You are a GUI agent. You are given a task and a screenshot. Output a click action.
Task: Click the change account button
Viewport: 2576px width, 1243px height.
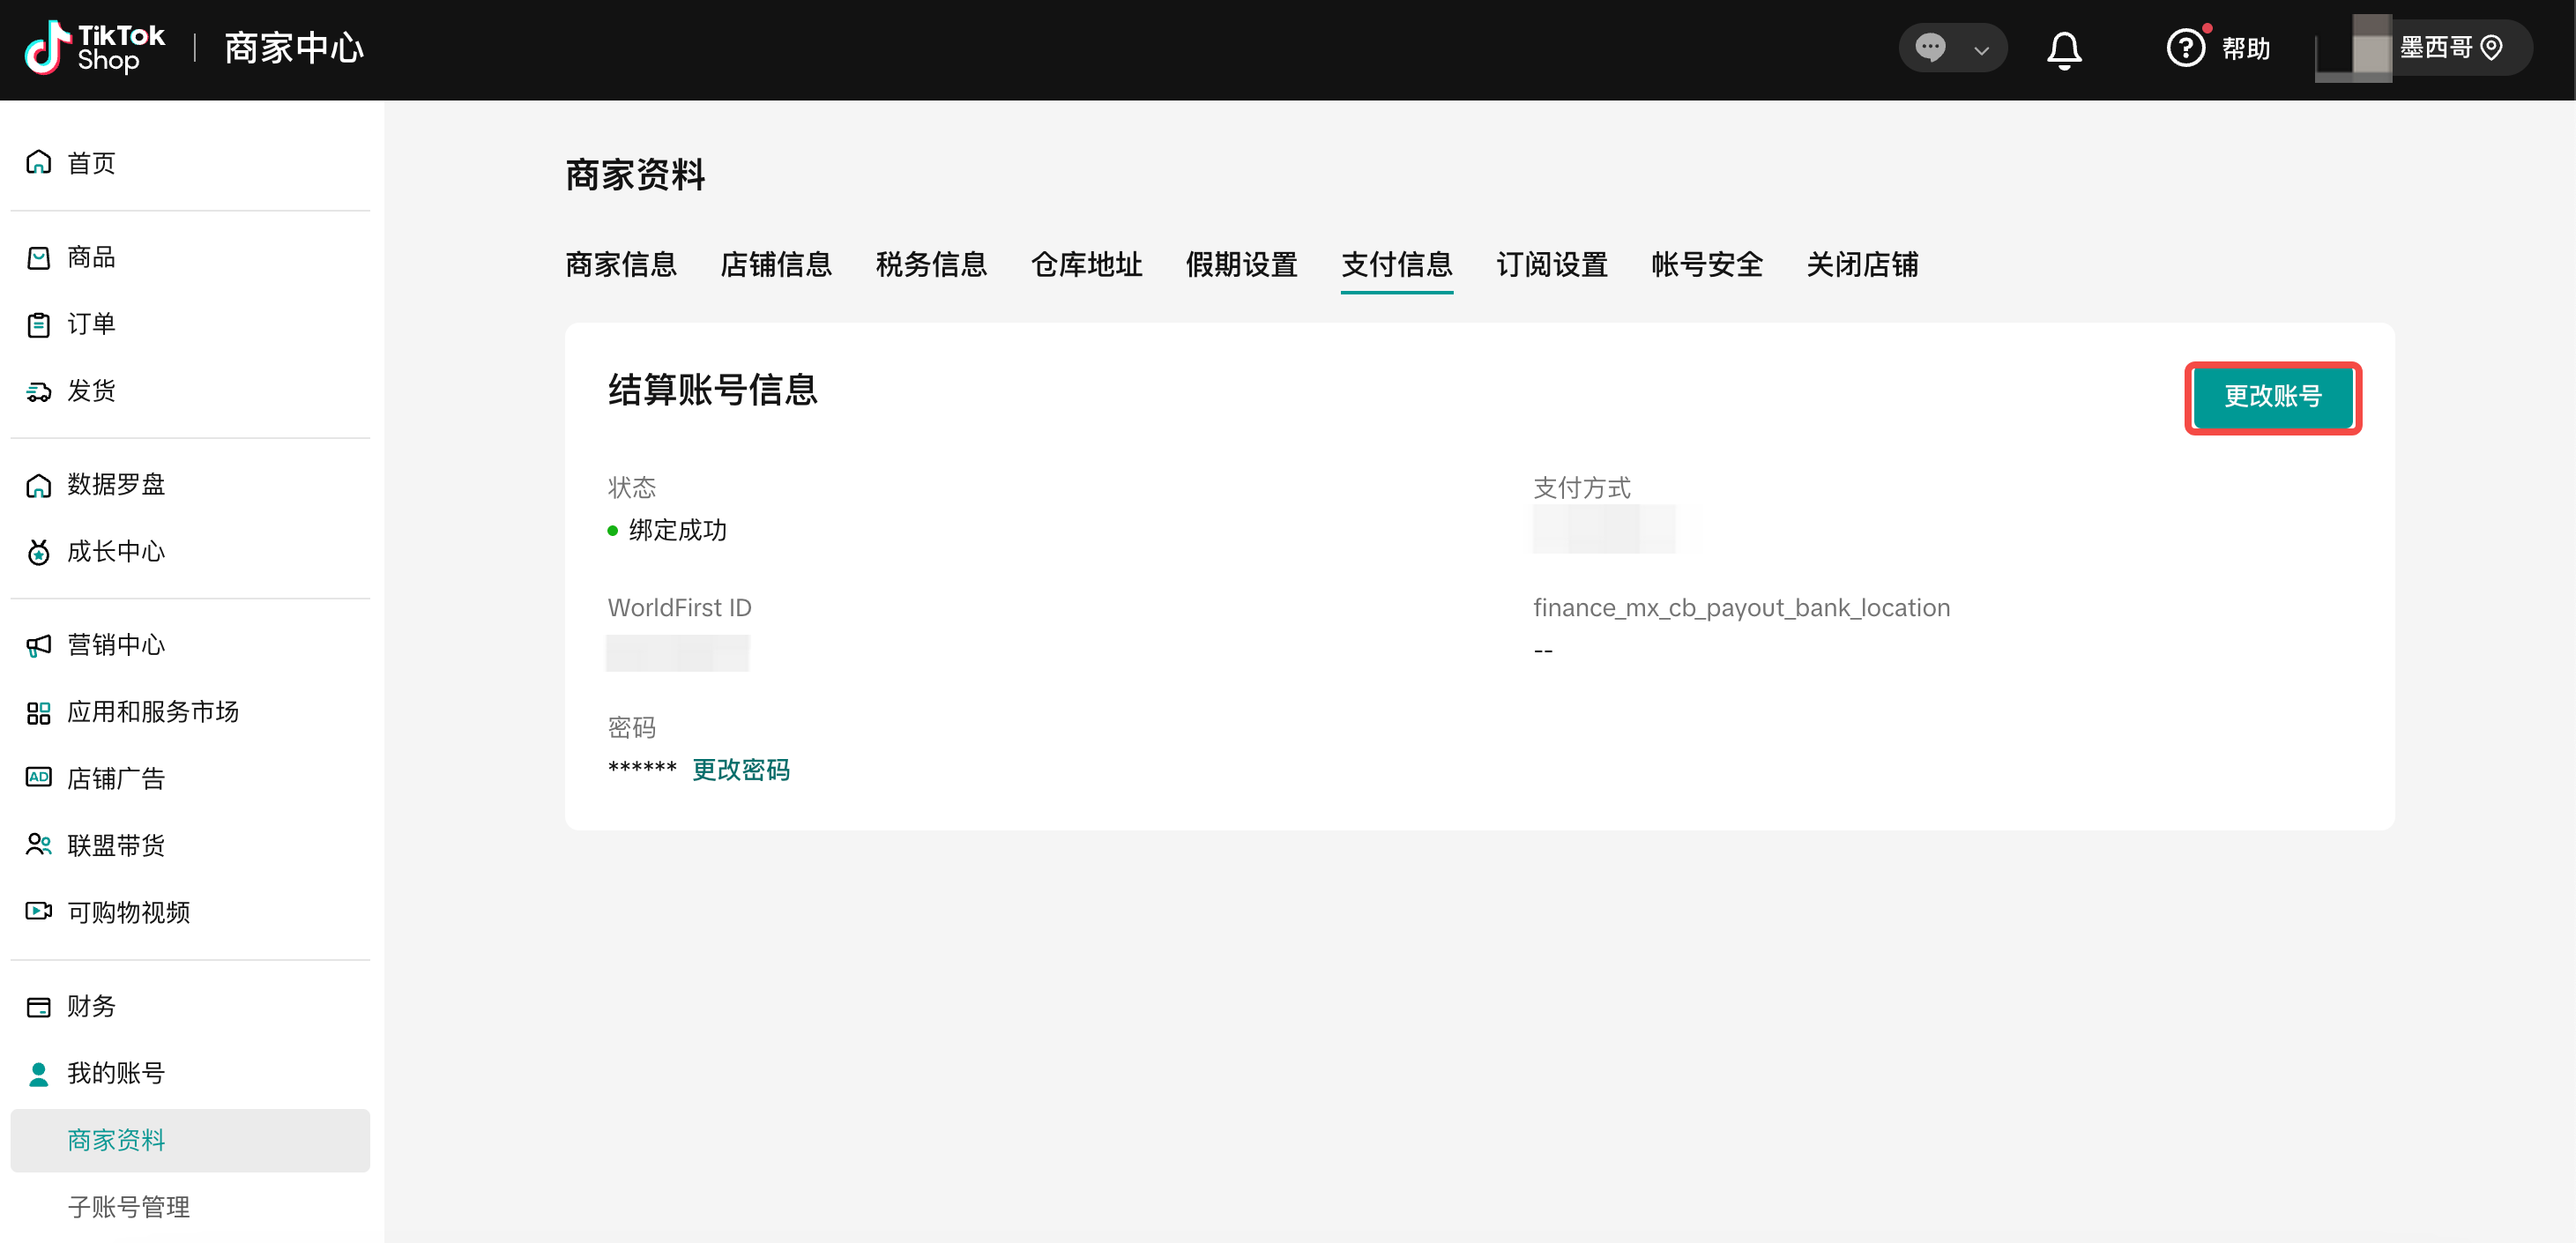pos(2272,397)
